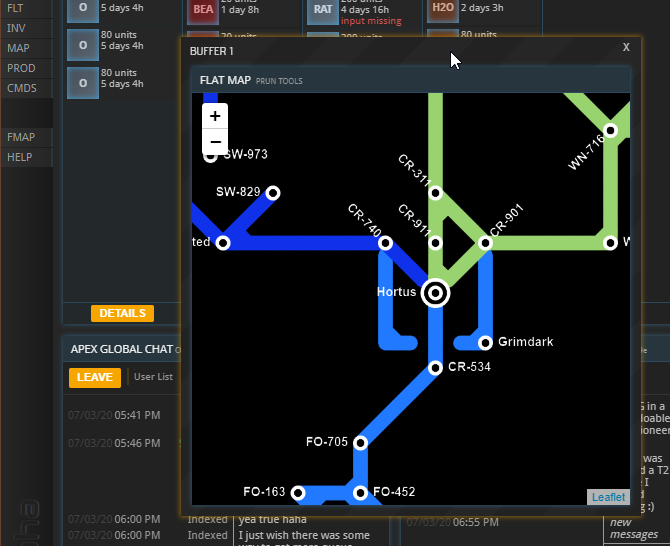The height and width of the screenshot is (546, 670).
Task: Close the Buffer 1 window
Action: tap(626, 47)
